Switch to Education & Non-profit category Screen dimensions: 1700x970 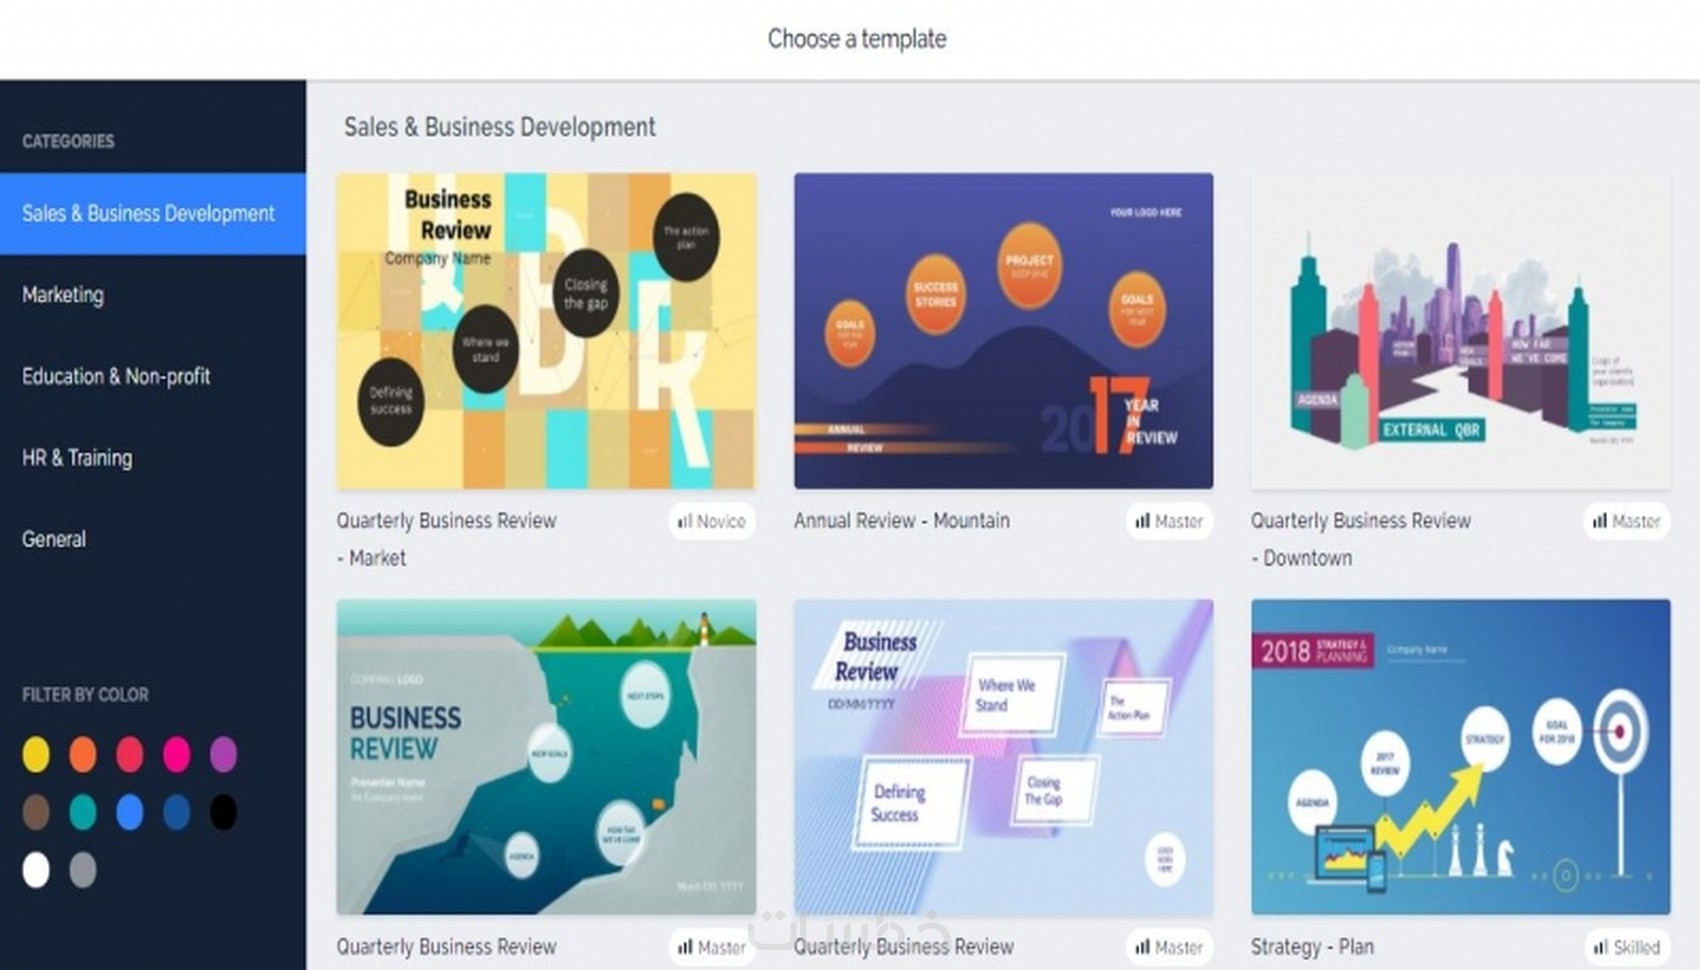[x=116, y=376]
